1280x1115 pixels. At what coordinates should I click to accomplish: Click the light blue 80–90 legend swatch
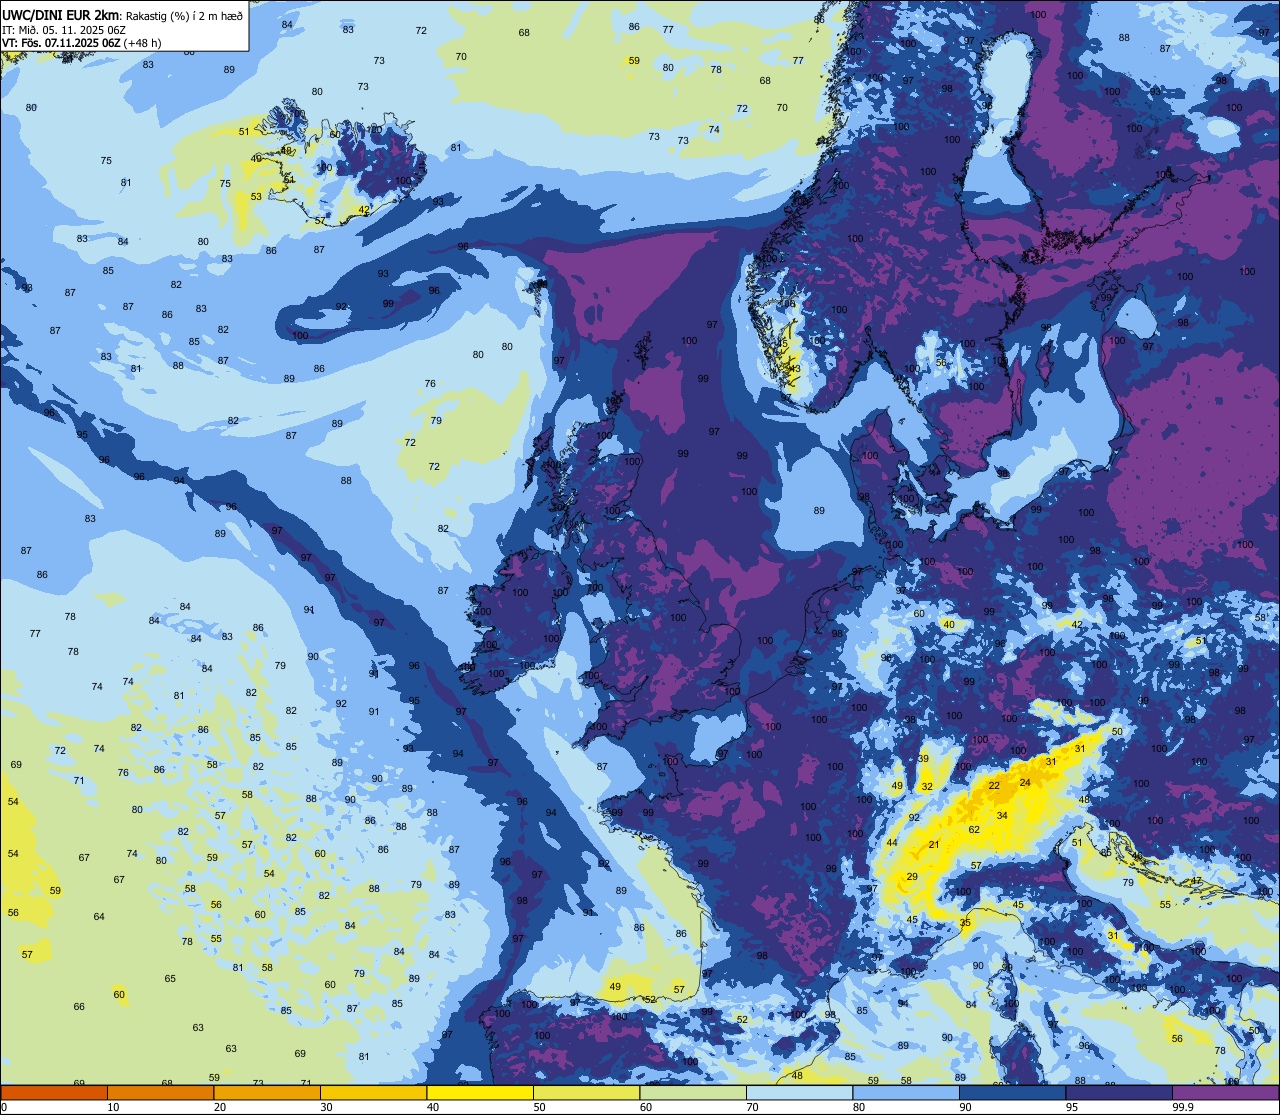(906, 1092)
